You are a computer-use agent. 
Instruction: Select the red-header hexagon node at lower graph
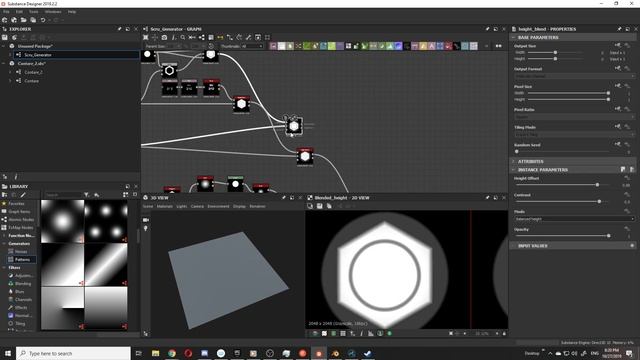[305, 157]
